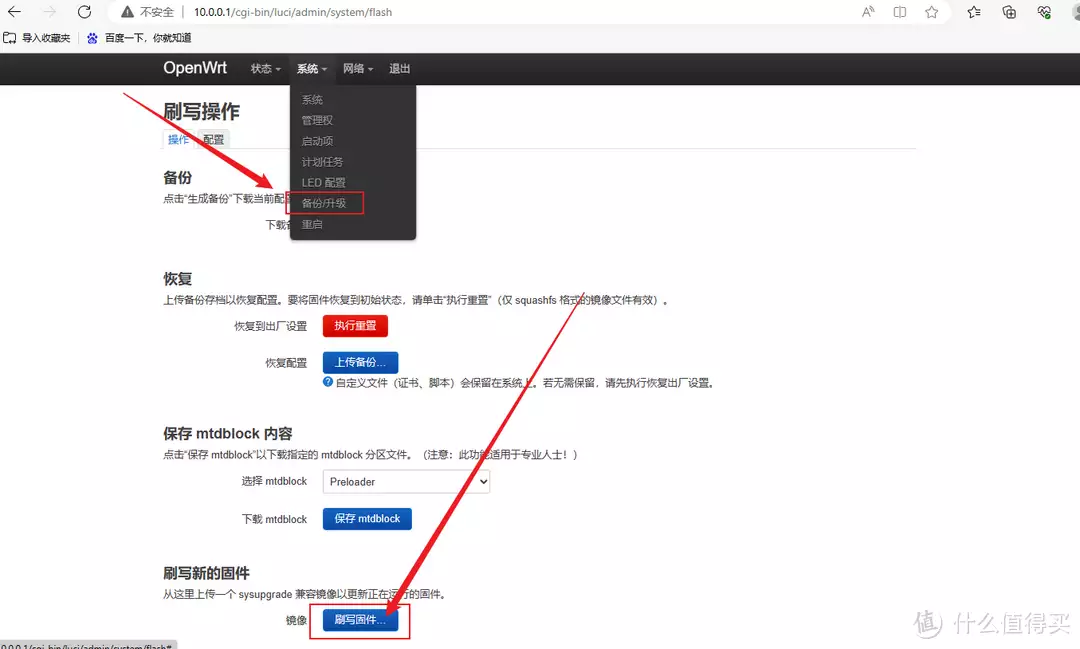
Task: Go back using the browser back arrow
Action: [14, 12]
